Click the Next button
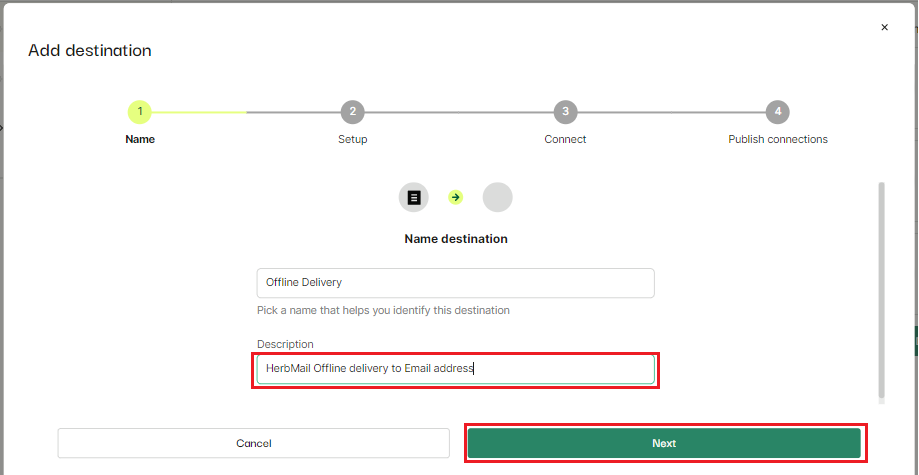 (664, 443)
